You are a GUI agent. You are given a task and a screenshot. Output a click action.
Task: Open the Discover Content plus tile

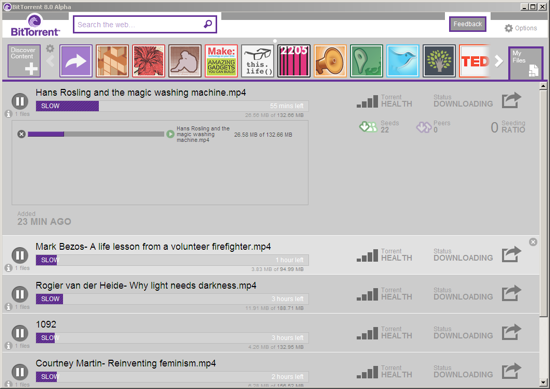(x=24, y=61)
